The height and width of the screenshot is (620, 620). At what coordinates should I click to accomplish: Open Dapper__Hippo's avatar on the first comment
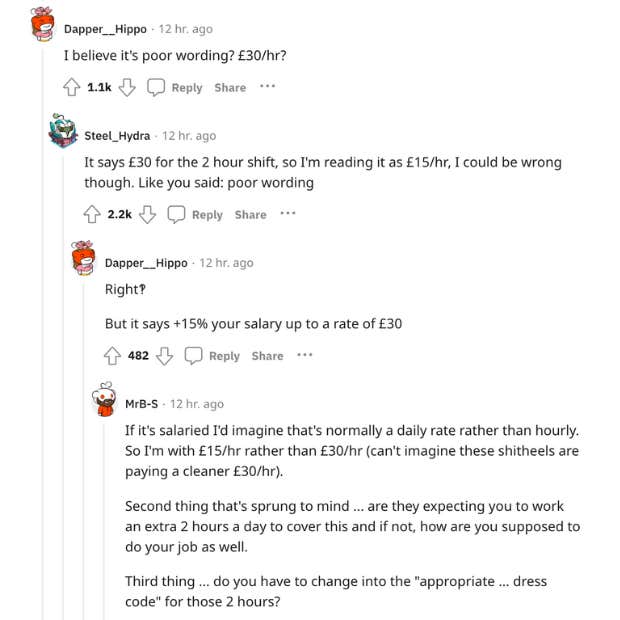point(43,24)
